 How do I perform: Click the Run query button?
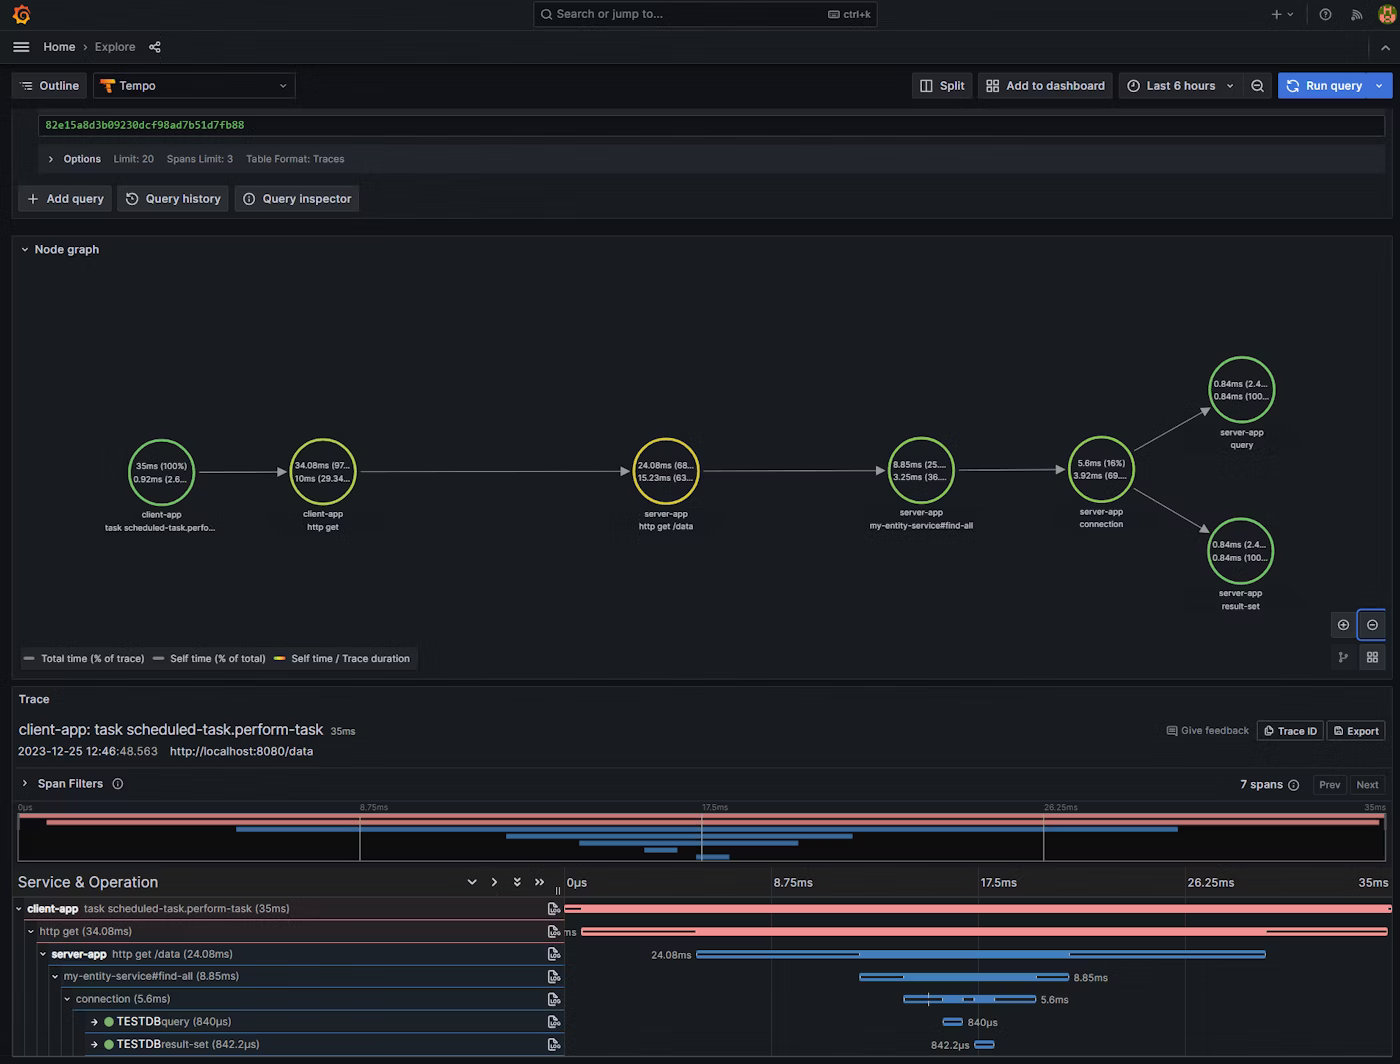1323,86
